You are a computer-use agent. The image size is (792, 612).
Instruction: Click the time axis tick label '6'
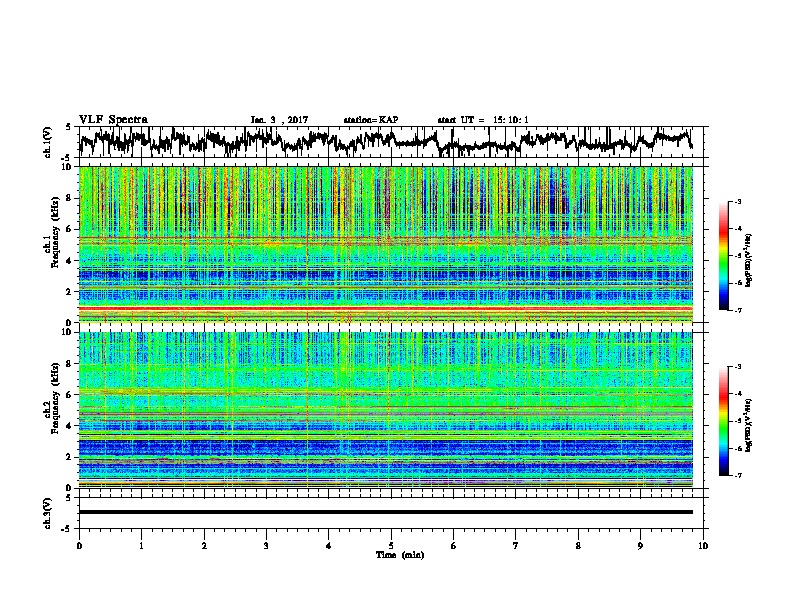(454, 546)
